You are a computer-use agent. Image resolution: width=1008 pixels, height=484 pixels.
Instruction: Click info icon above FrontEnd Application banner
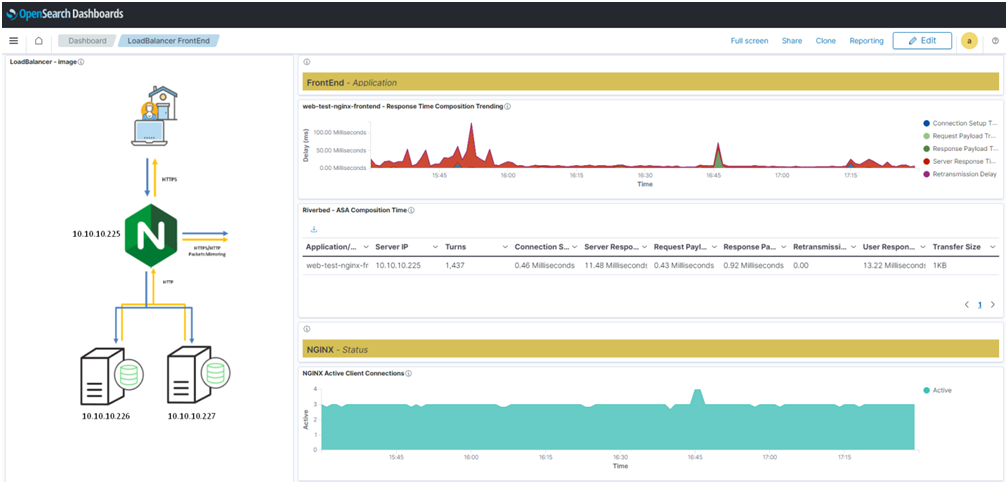[307, 62]
